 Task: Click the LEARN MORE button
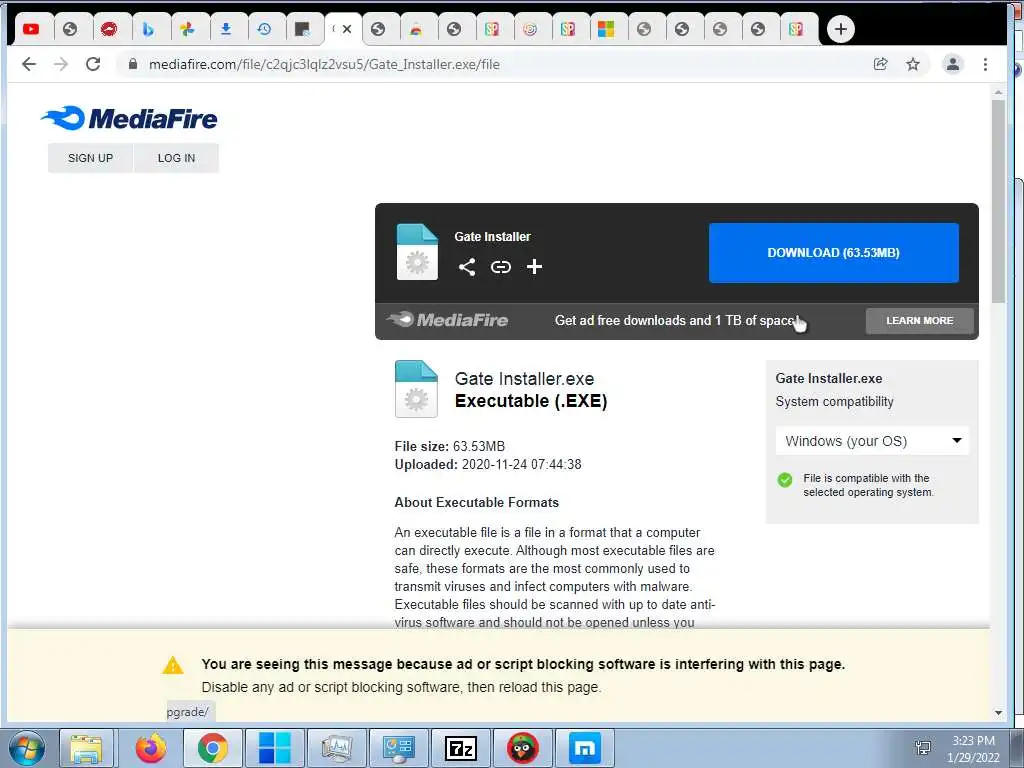click(x=920, y=321)
